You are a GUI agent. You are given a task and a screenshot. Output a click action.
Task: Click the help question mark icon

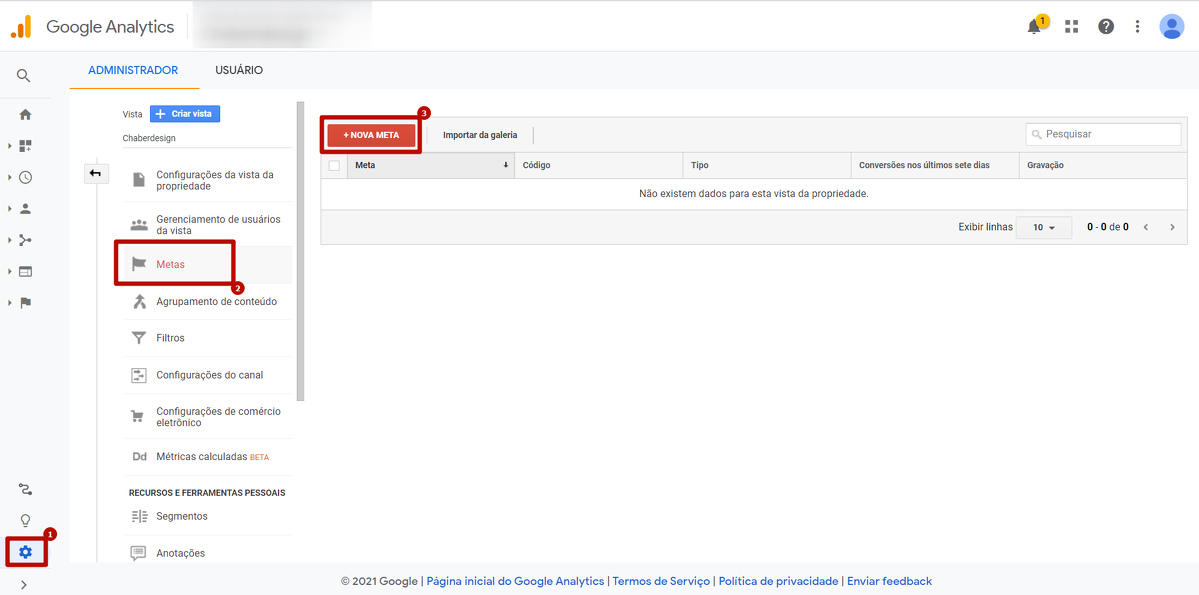pos(1106,27)
